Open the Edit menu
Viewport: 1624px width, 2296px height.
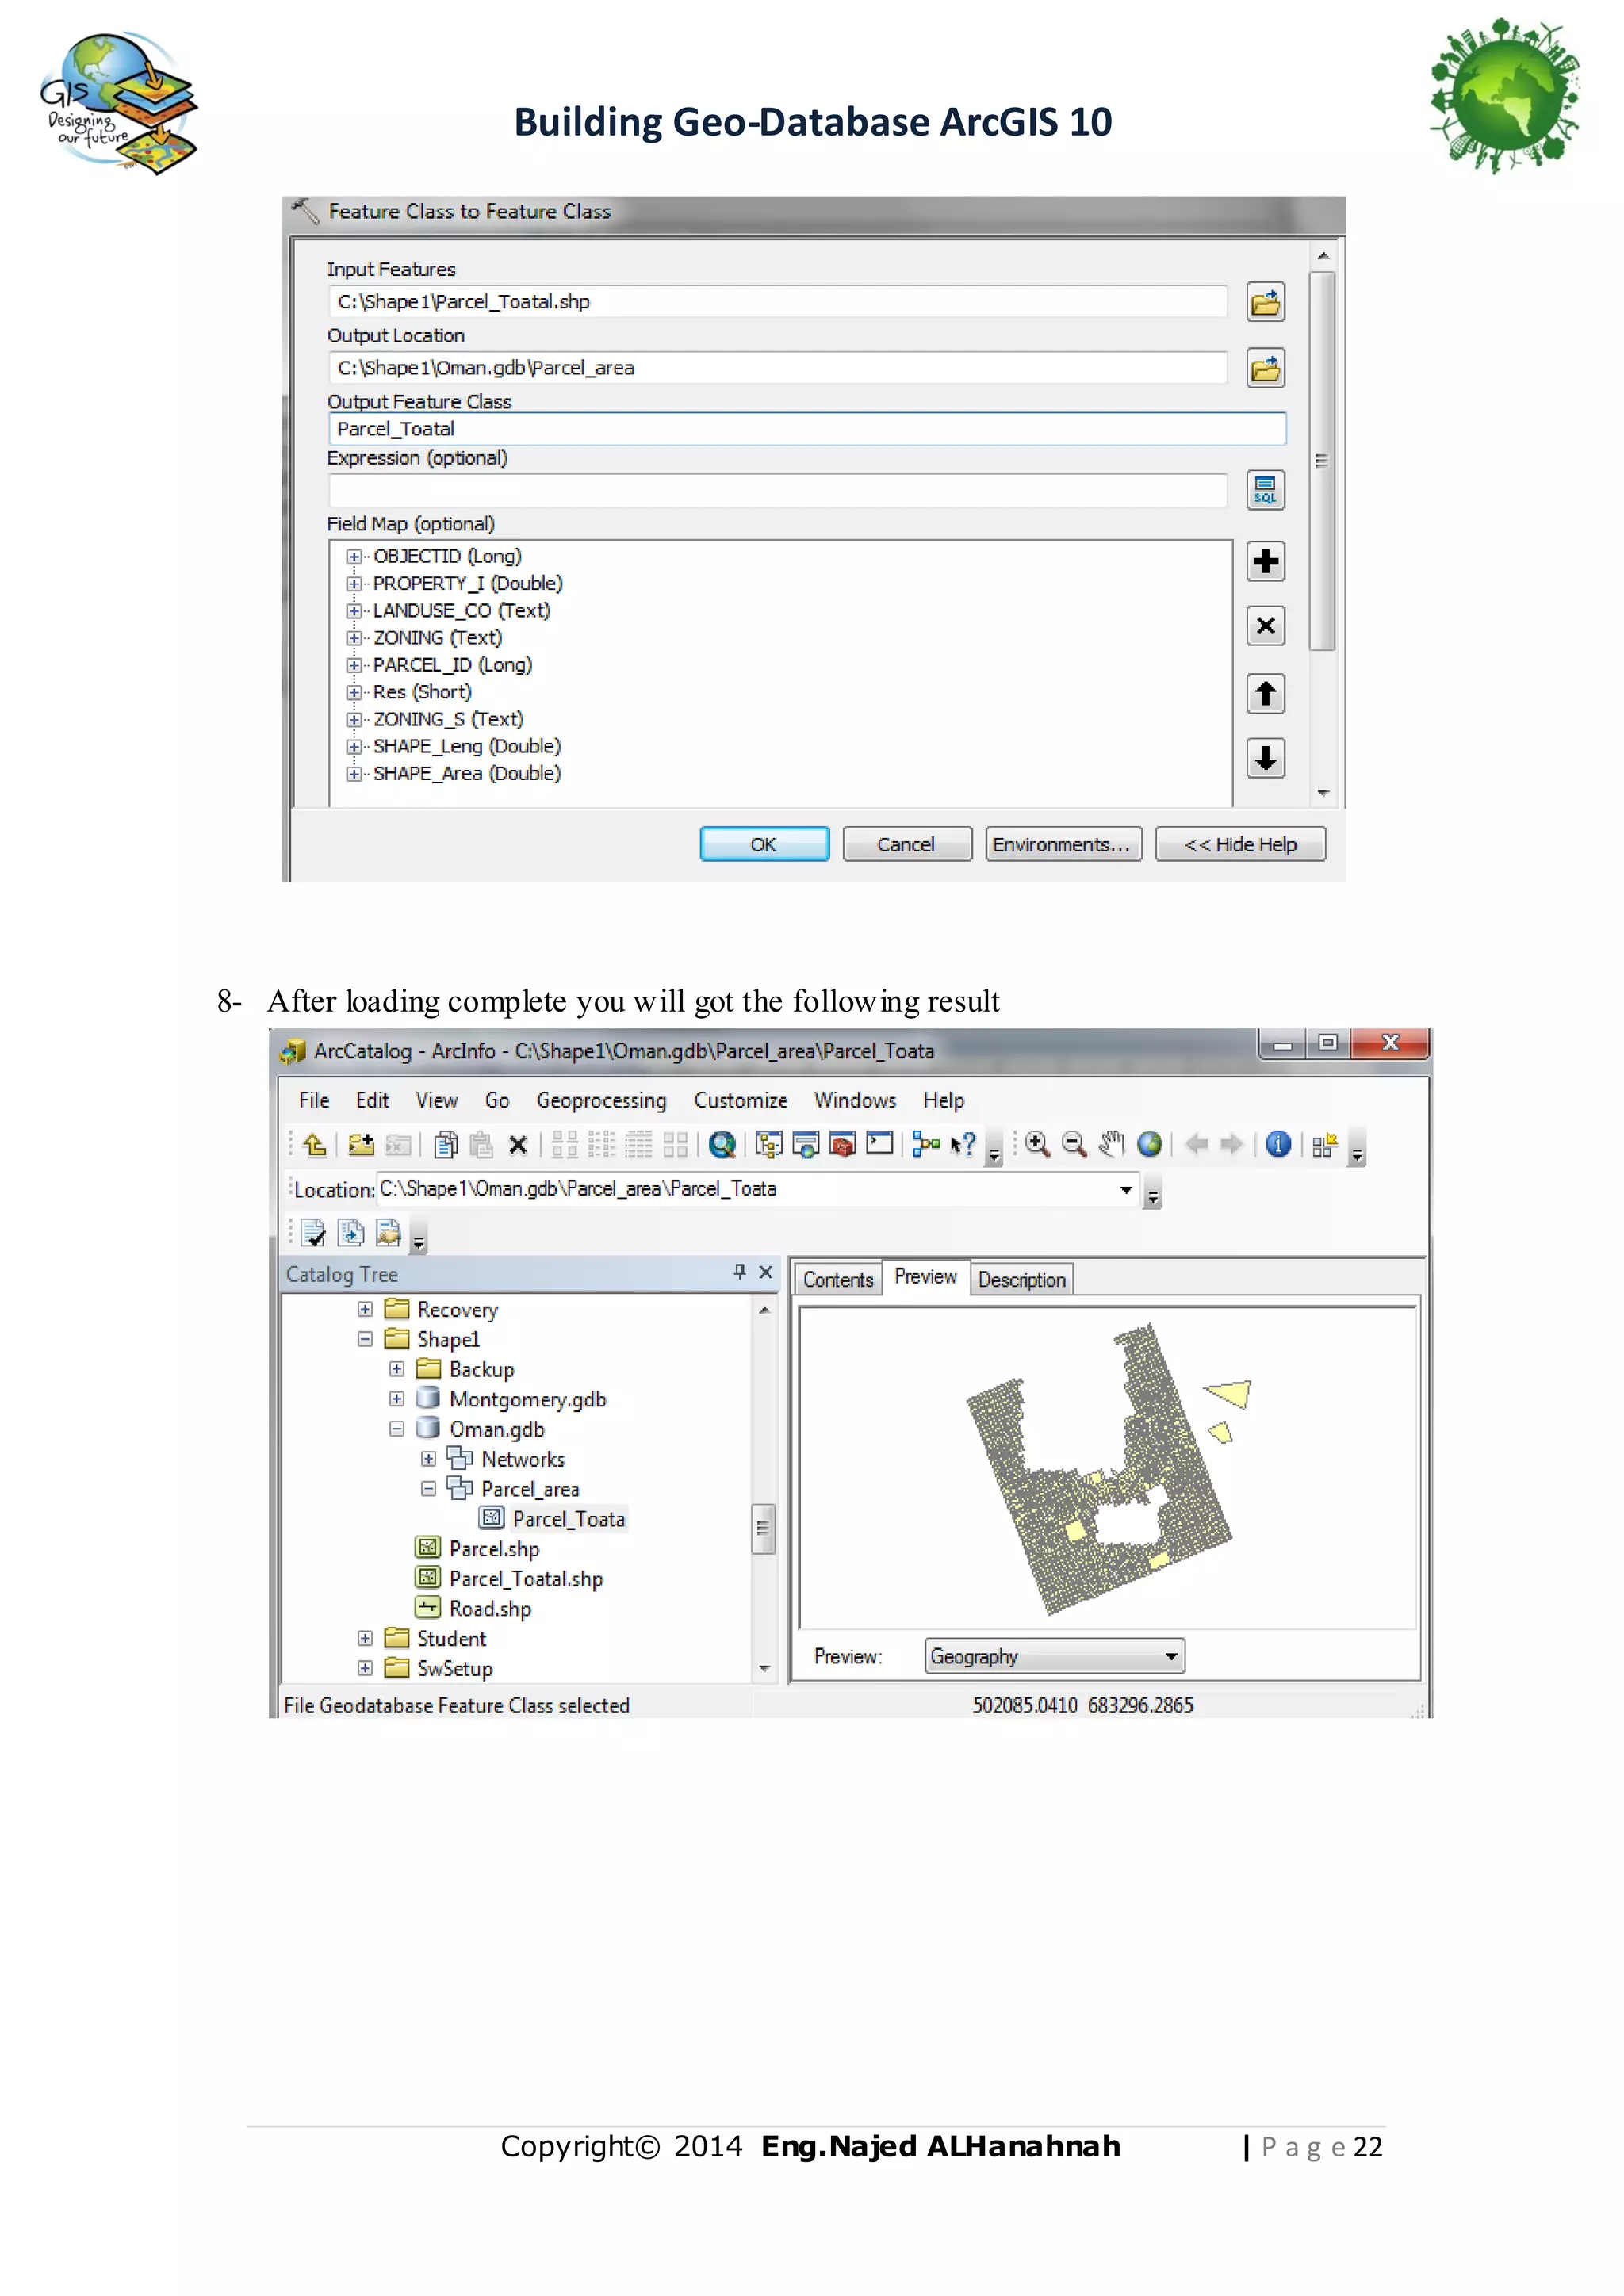[372, 1100]
